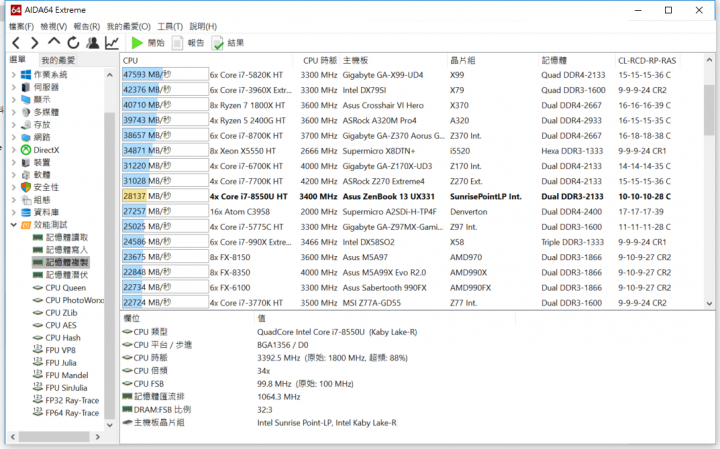The image size is (720, 449).
Task: Select the CPU PhotoWorxx benchmark
Action: 74,300
